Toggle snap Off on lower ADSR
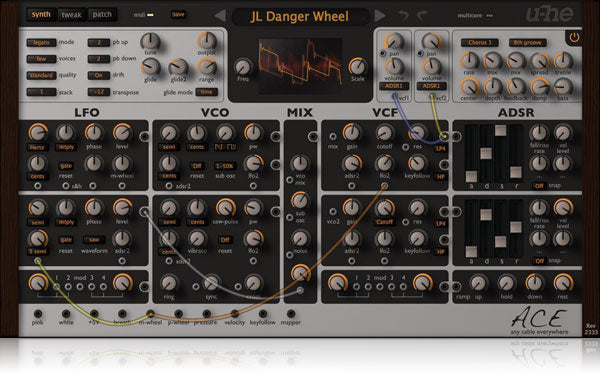The image size is (600, 375). [539, 261]
